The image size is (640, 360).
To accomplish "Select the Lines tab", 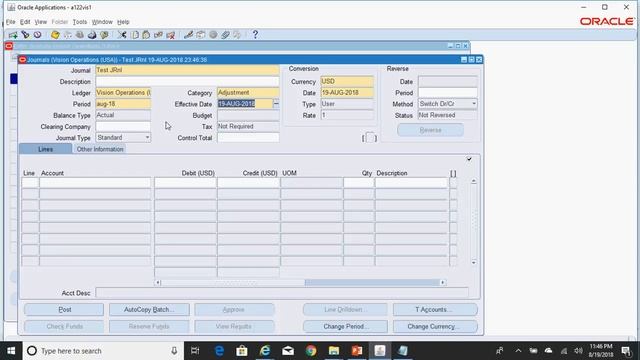I will coord(45,149).
